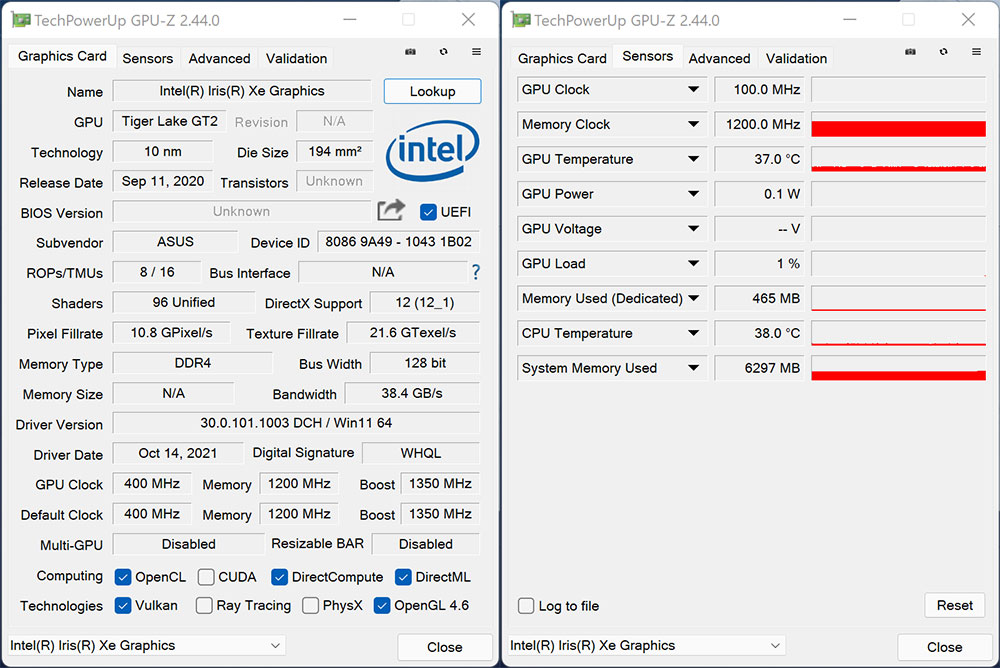
Task: Click the System Memory Used graph
Action: coord(898,367)
